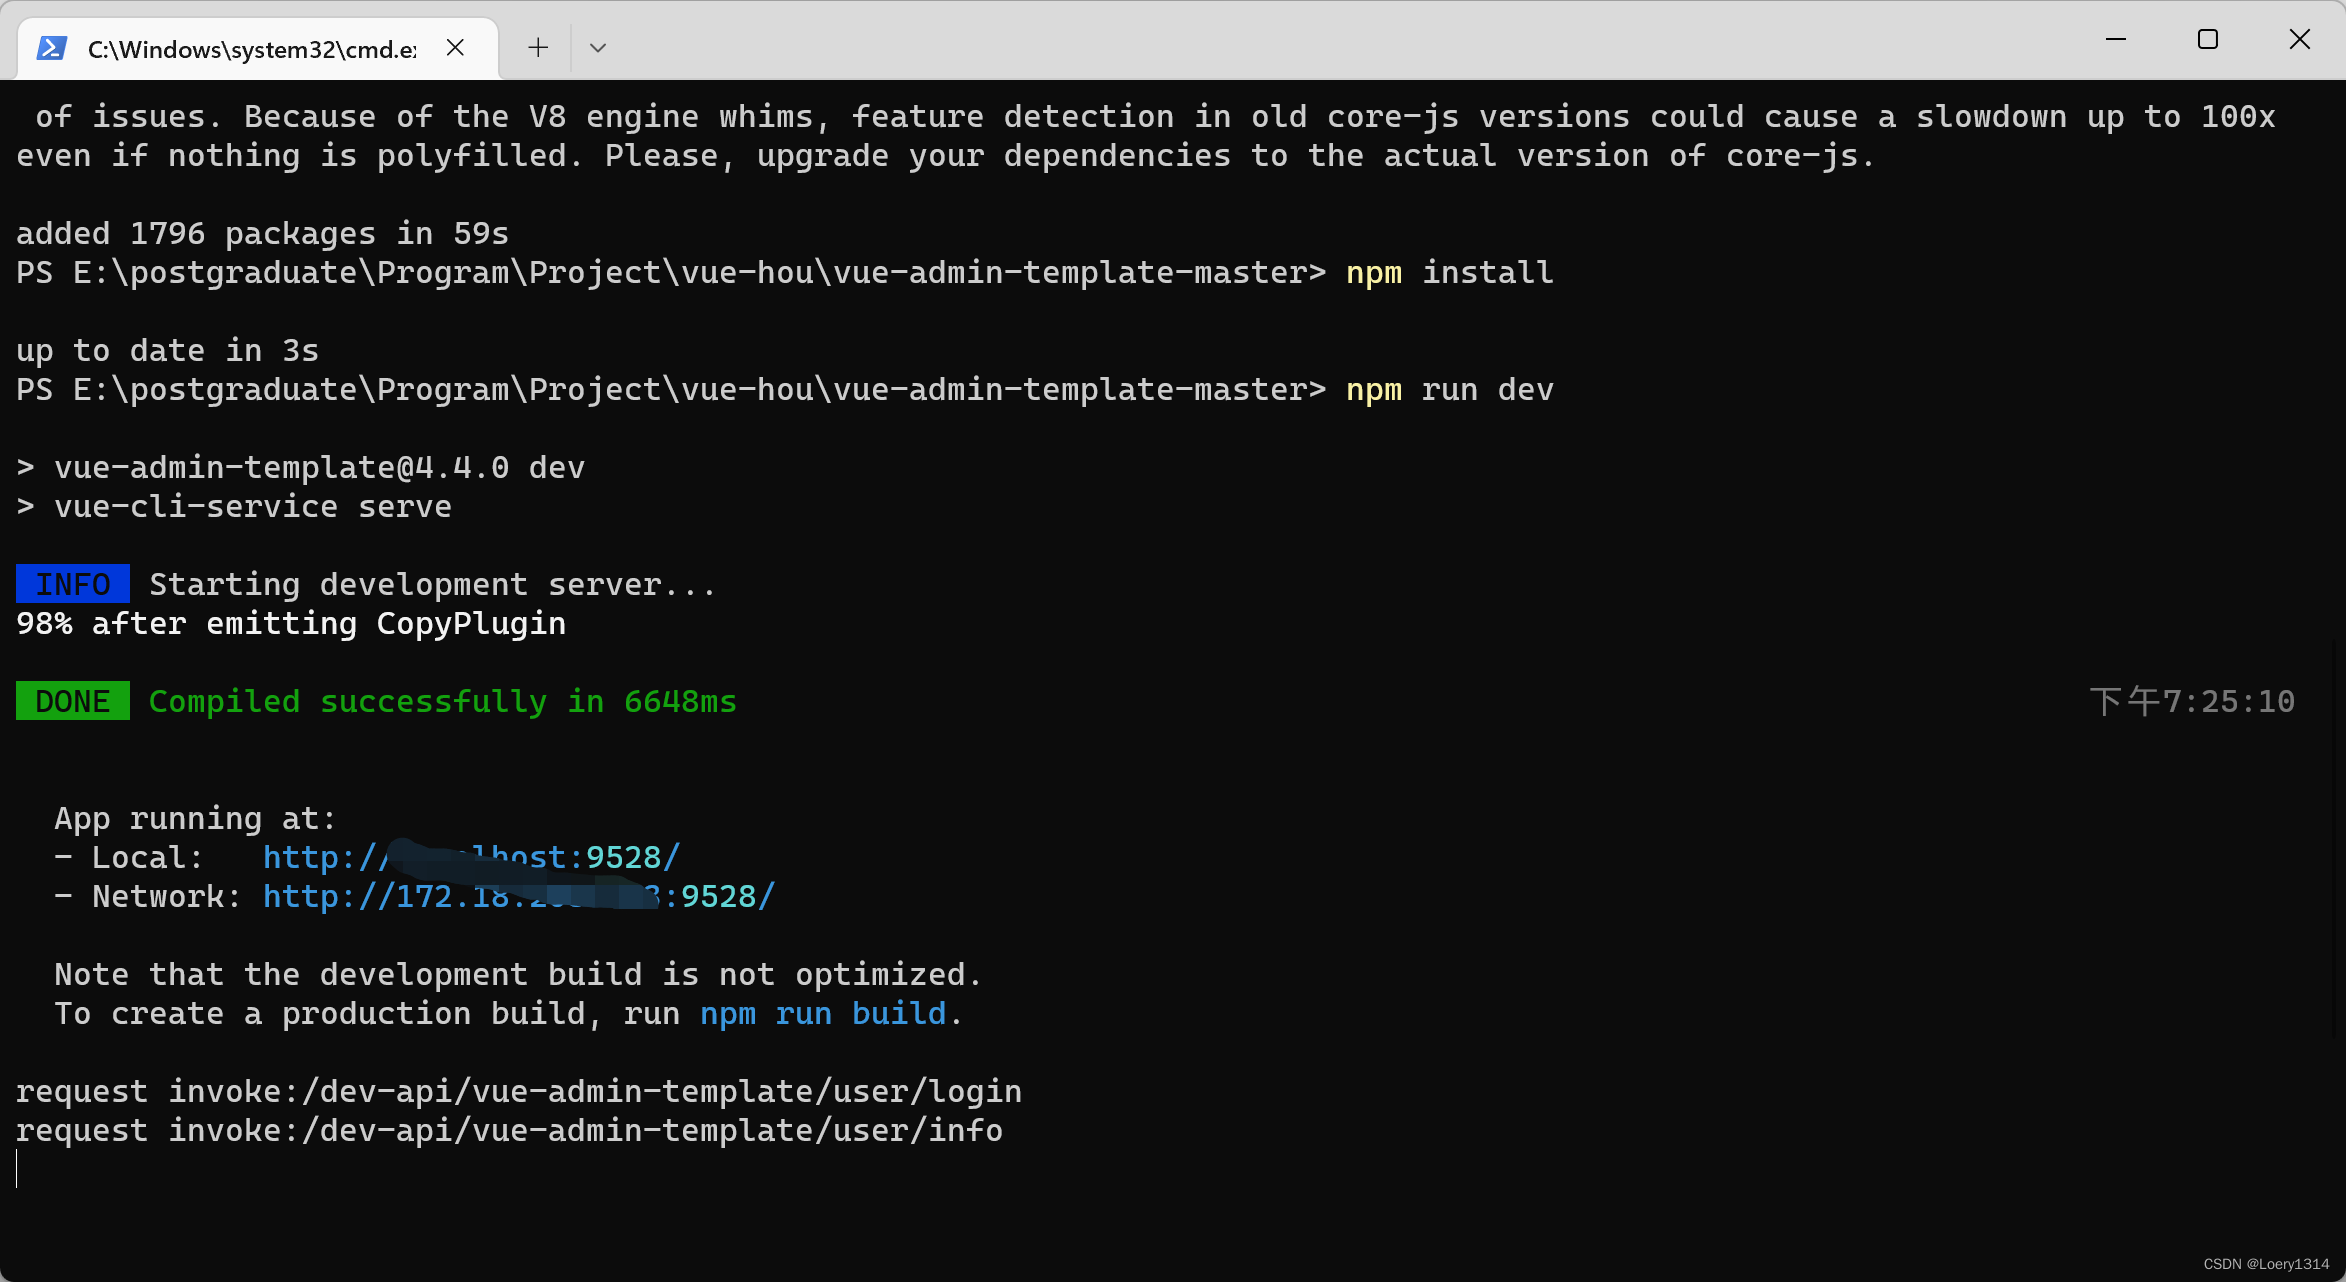Click the user/info request log line
The image size is (2346, 1282).
[509, 1130]
